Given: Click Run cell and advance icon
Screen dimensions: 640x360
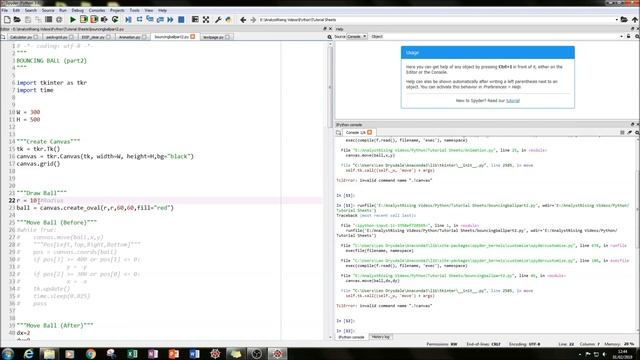Looking at the screenshot, I should [x=94, y=19].
